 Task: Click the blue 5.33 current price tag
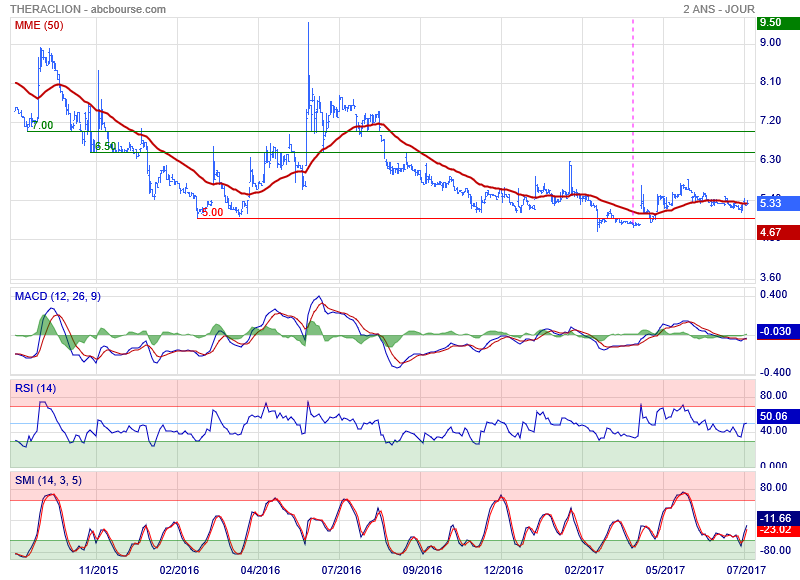778,203
